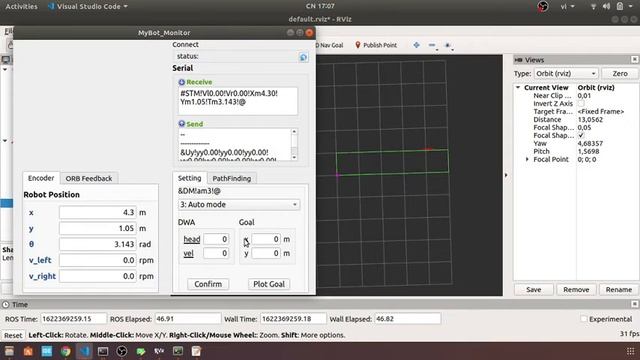The image size is (640, 360).
Task: Click the Views panel dock icon
Action: pos(518,60)
